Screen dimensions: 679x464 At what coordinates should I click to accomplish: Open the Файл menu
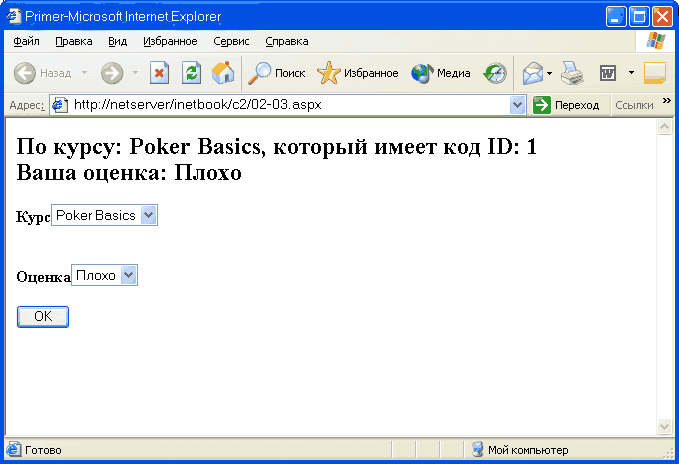(26, 41)
